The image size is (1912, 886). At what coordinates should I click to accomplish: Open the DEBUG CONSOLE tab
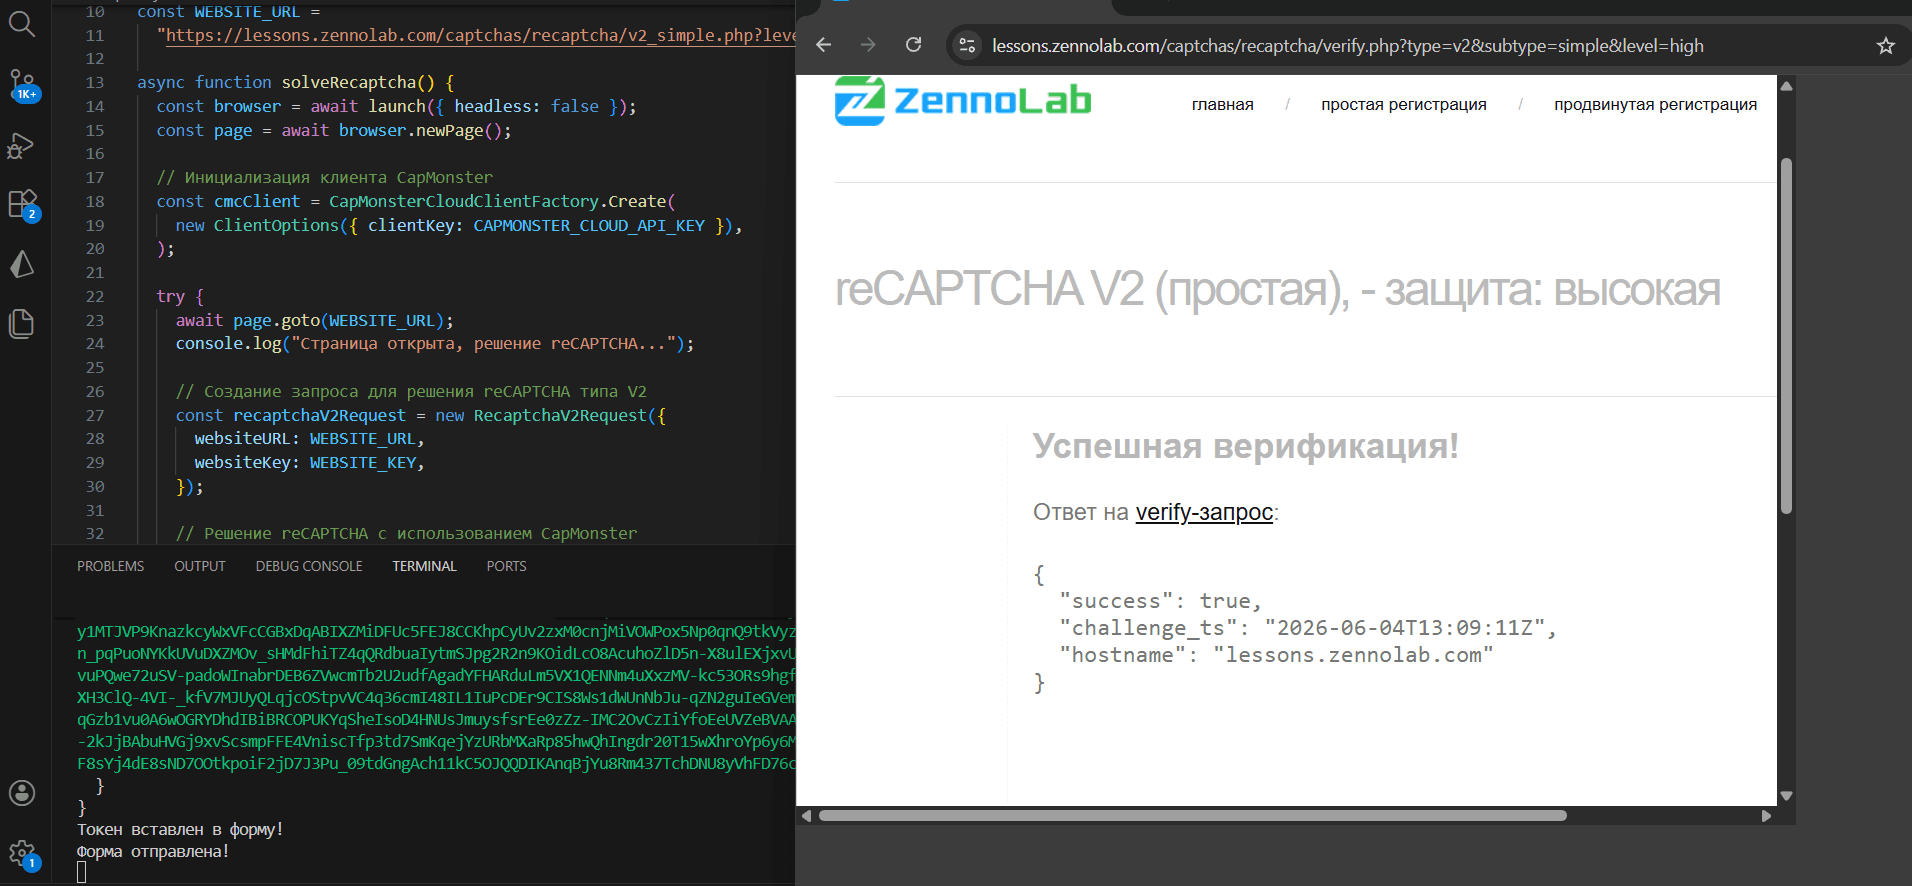coord(309,566)
